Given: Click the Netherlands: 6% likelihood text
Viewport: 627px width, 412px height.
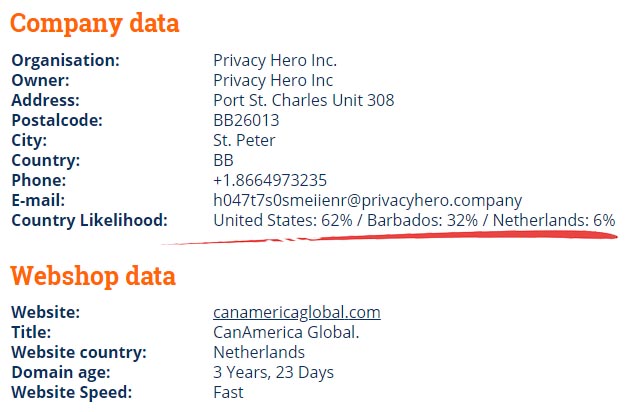Looking at the screenshot, I should point(554,220).
